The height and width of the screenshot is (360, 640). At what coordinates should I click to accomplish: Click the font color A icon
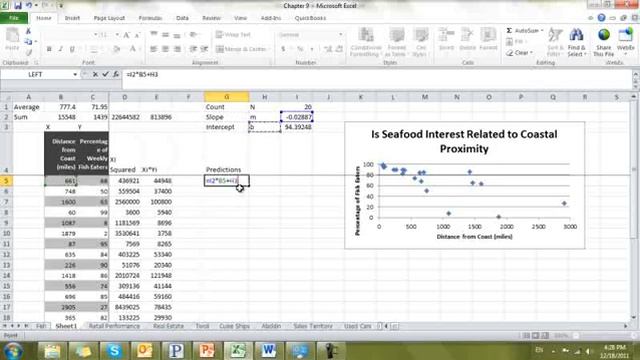point(133,49)
